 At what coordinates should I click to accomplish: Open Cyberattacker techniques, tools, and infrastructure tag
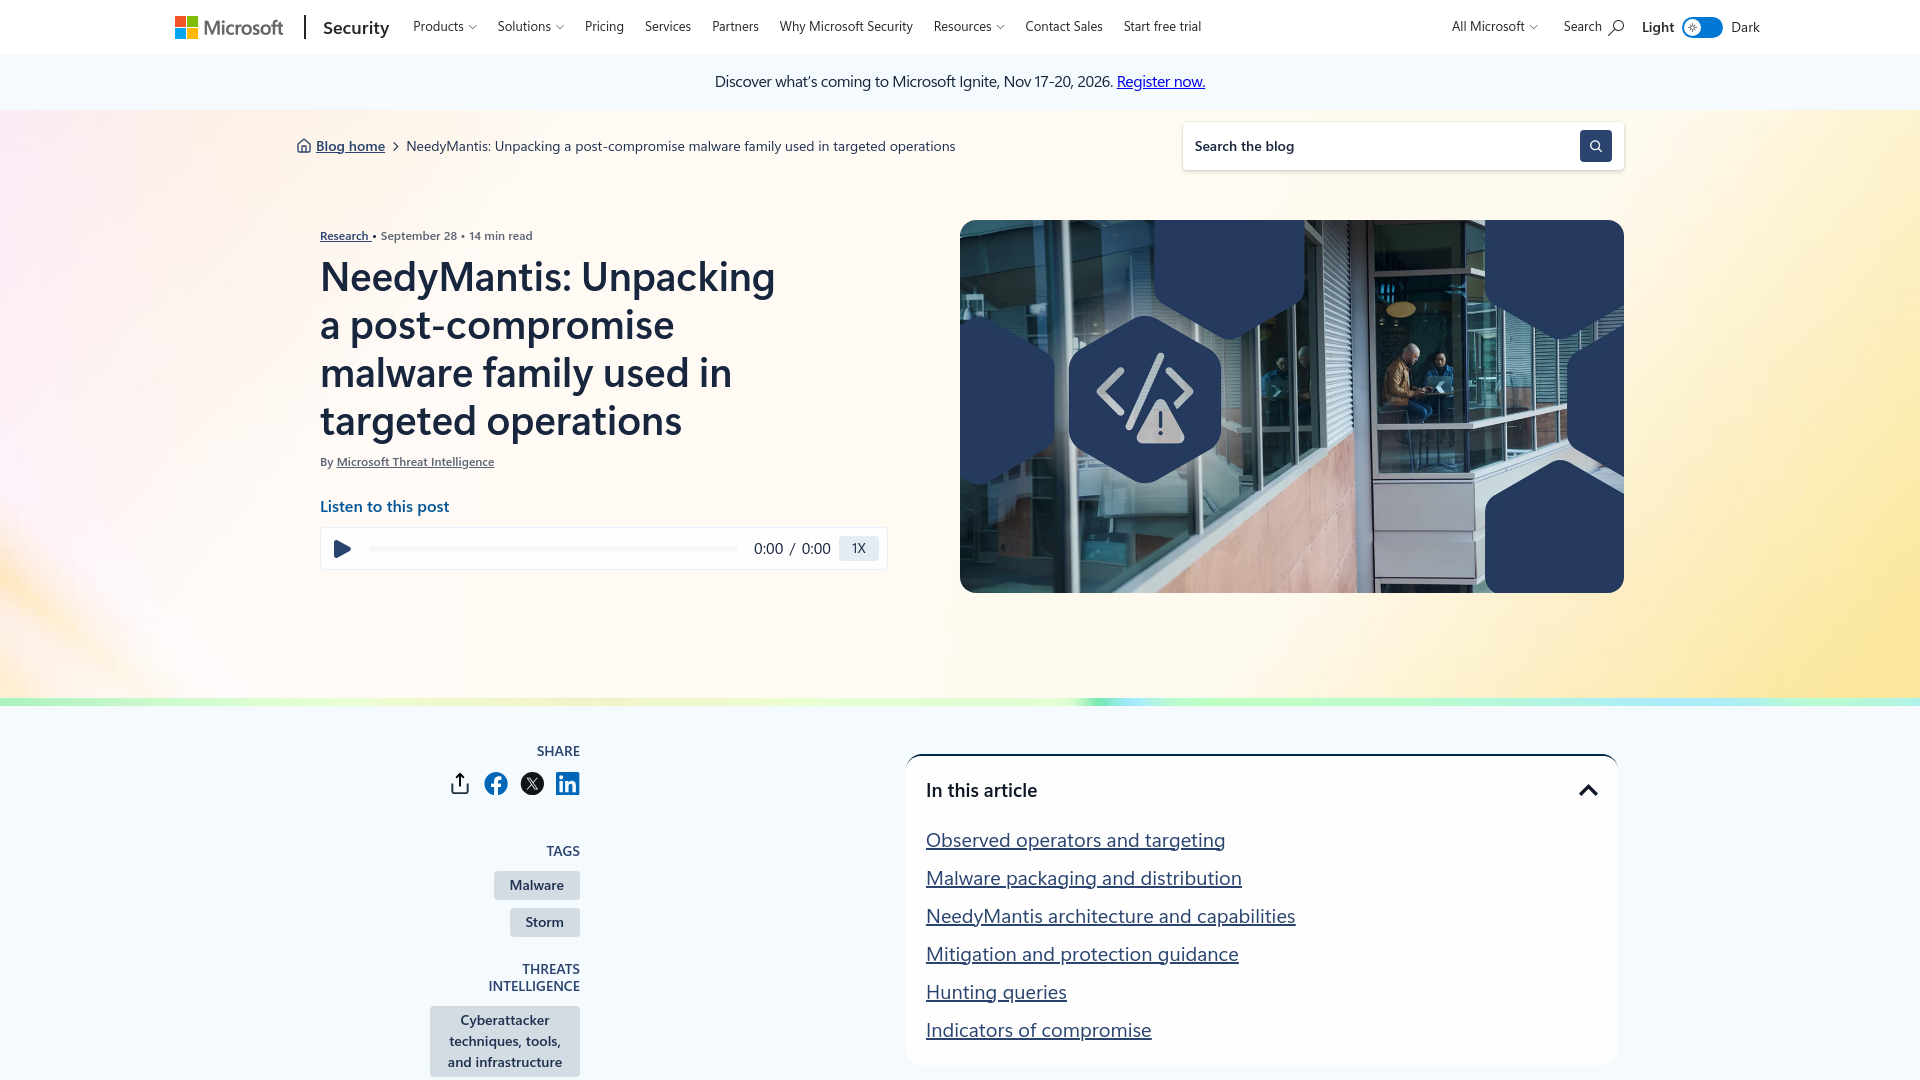(x=505, y=1041)
